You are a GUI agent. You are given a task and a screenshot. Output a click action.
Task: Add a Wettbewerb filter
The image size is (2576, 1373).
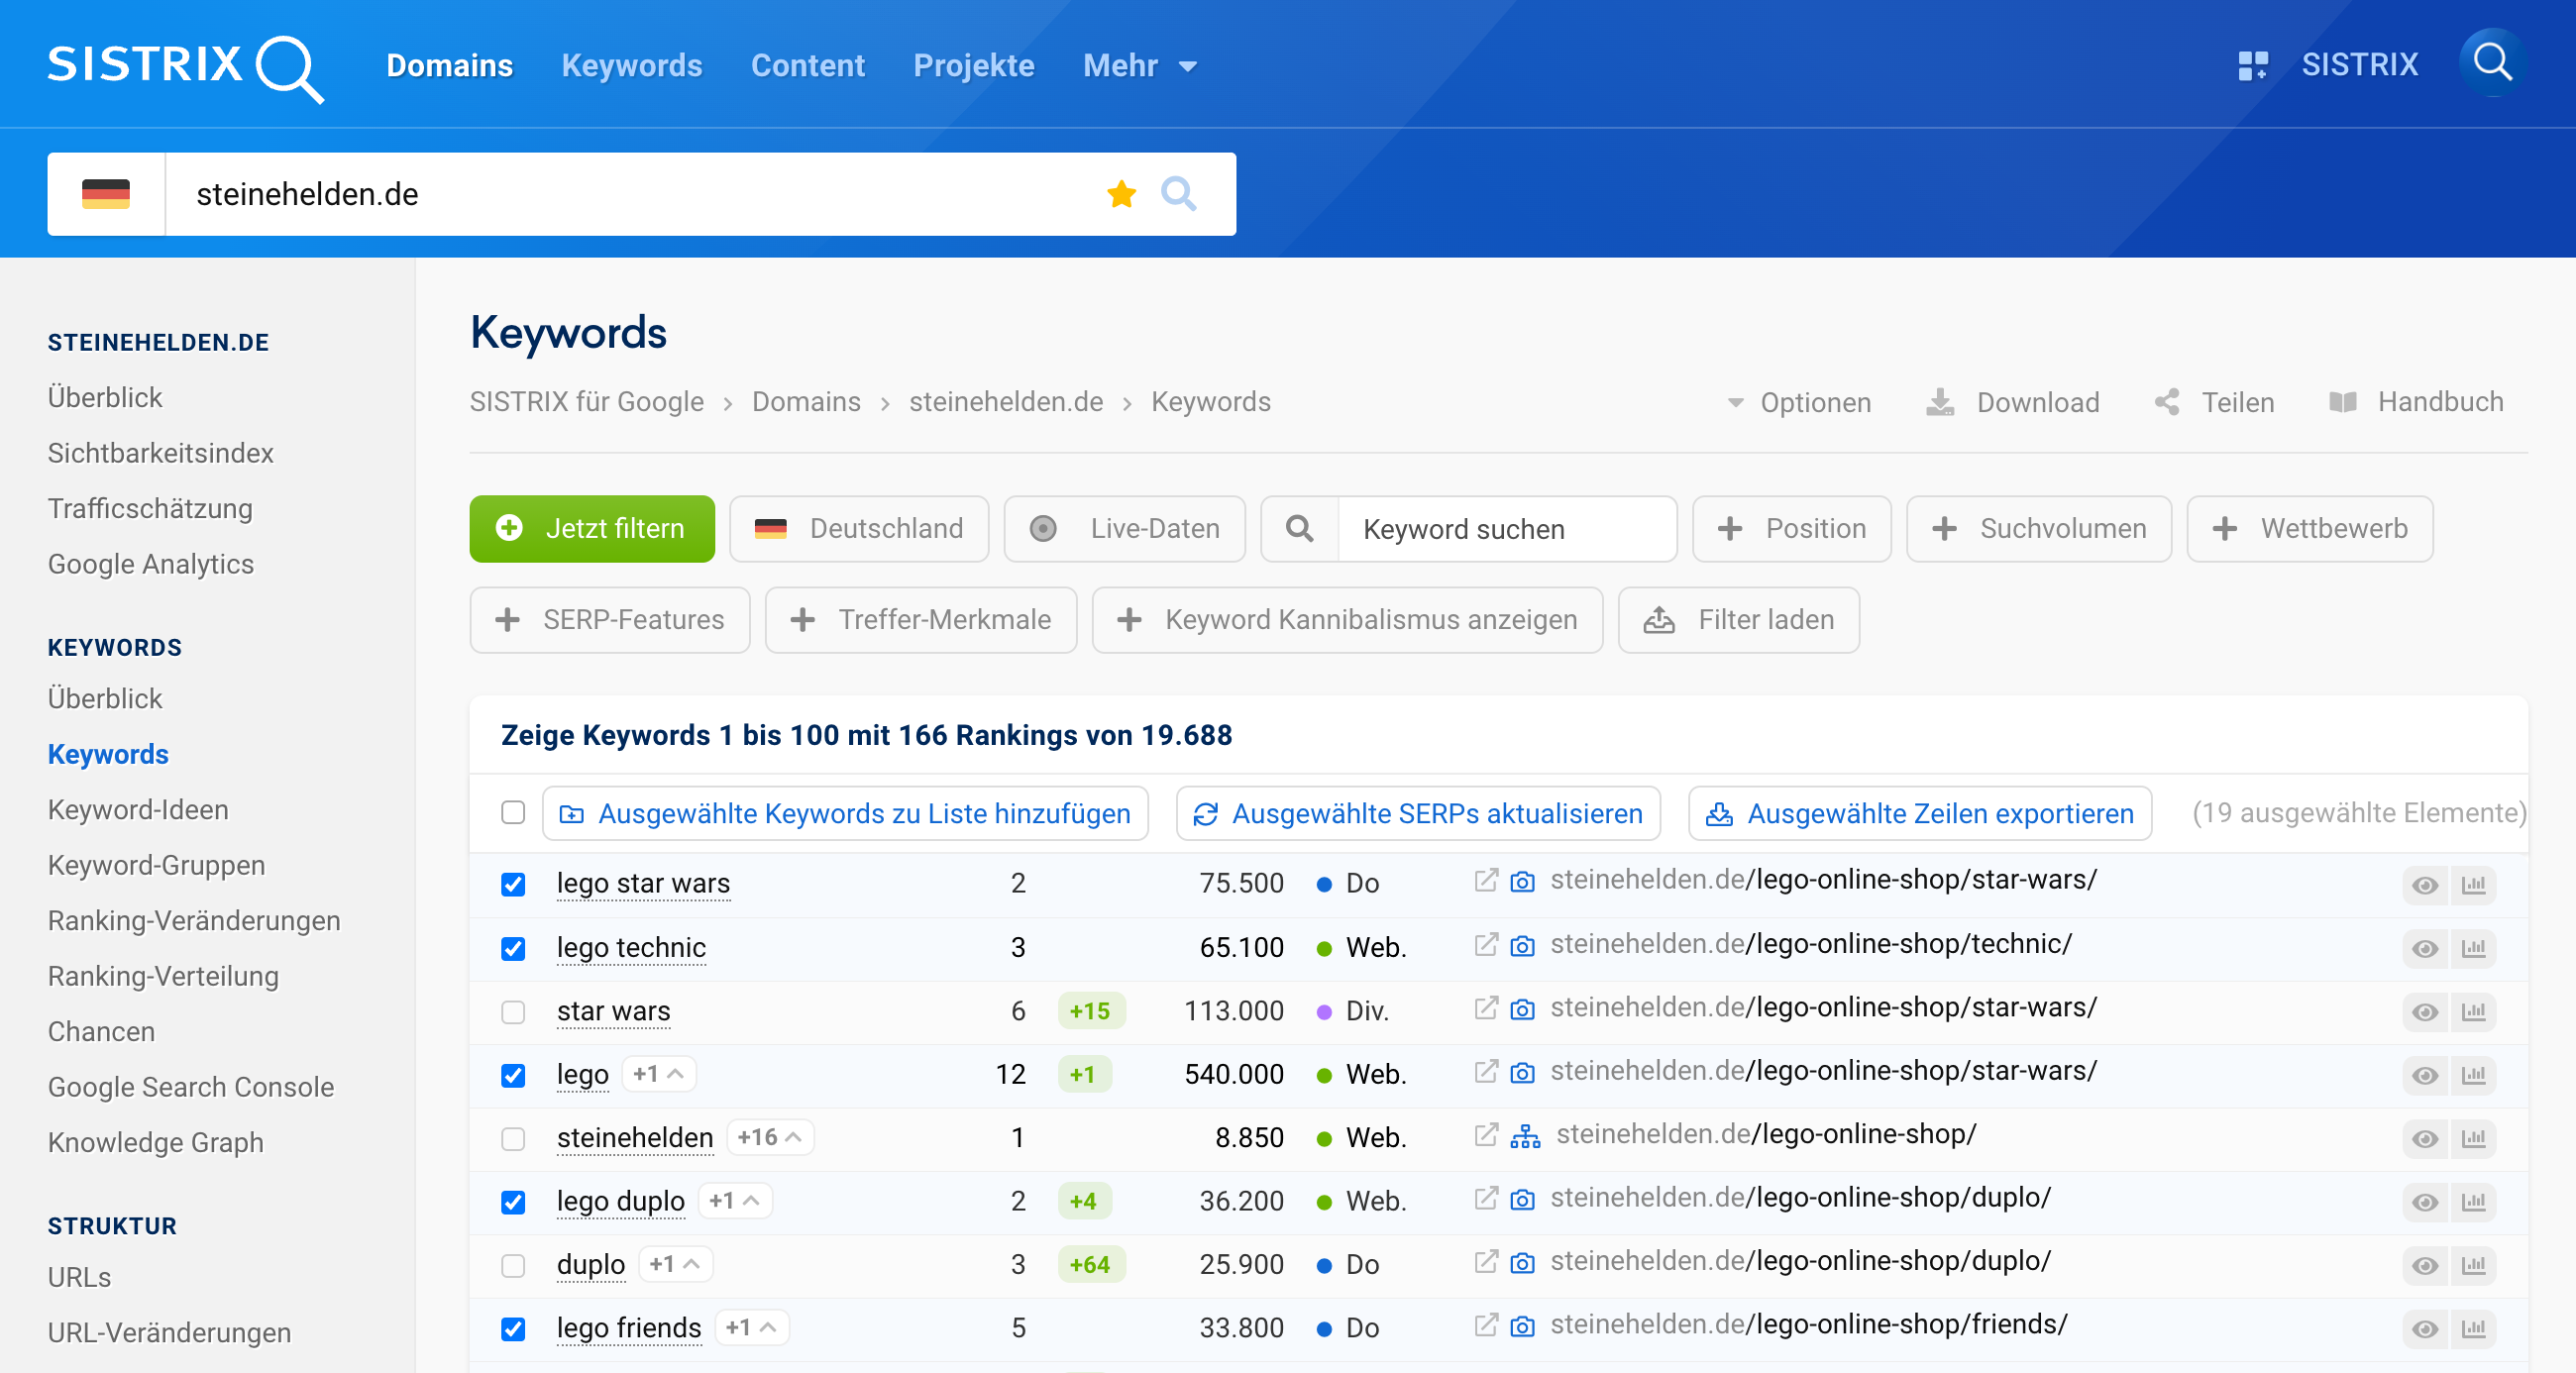[x=2310, y=529]
